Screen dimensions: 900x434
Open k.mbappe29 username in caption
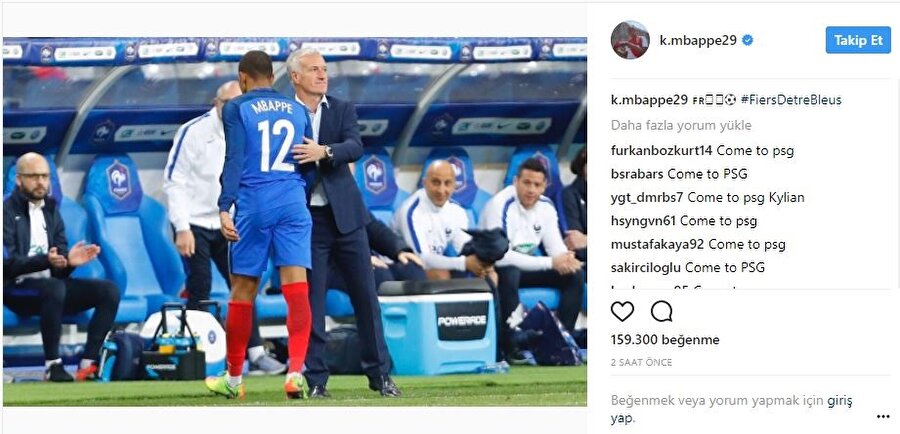tap(649, 100)
